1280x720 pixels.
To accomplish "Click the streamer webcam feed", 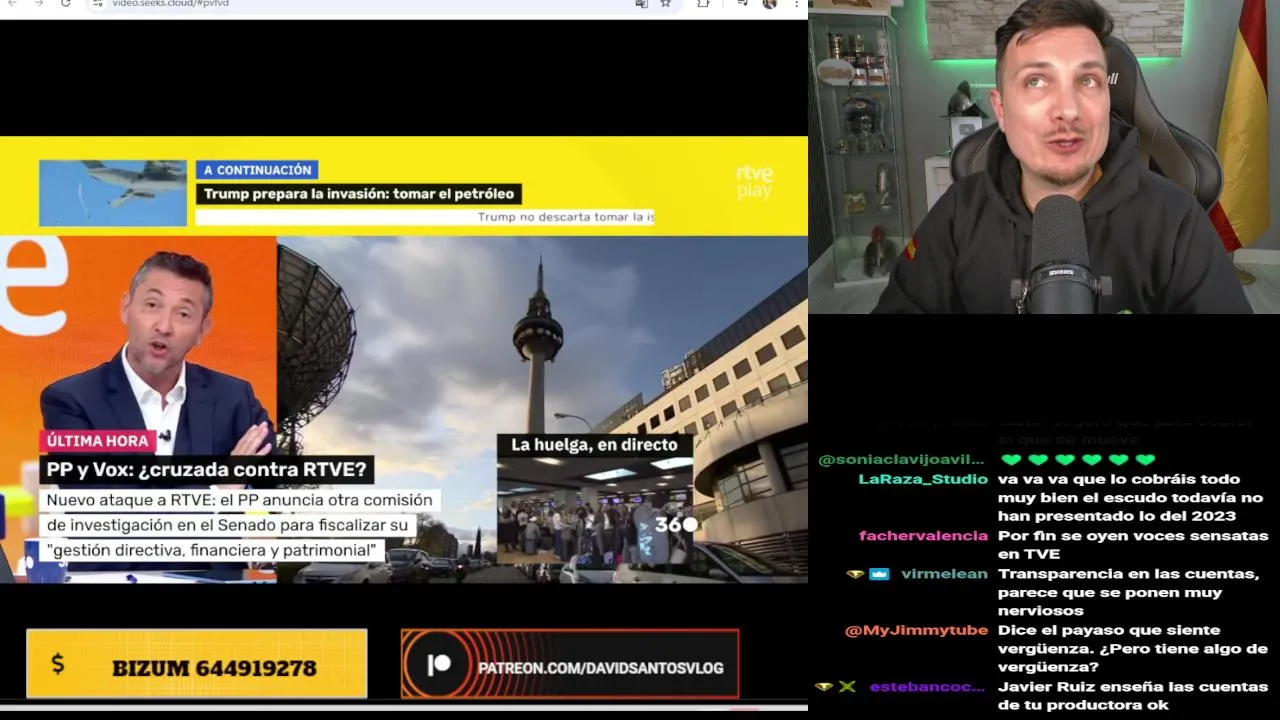I will [1044, 157].
